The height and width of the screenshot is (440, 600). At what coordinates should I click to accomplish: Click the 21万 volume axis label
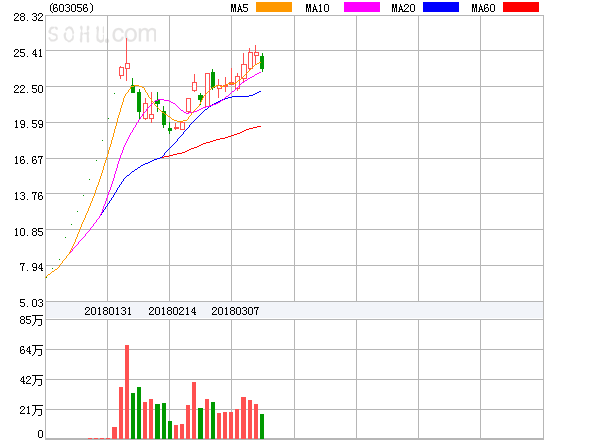31,411
